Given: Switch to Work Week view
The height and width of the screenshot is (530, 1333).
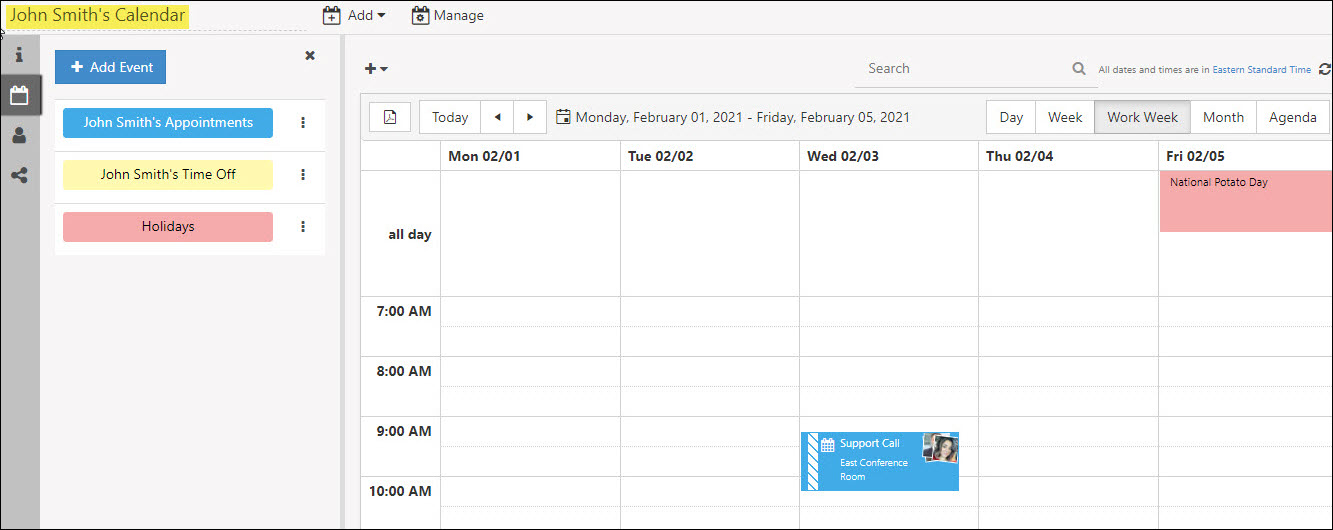Looking at the screenshot, I should tap(1143, 117).
